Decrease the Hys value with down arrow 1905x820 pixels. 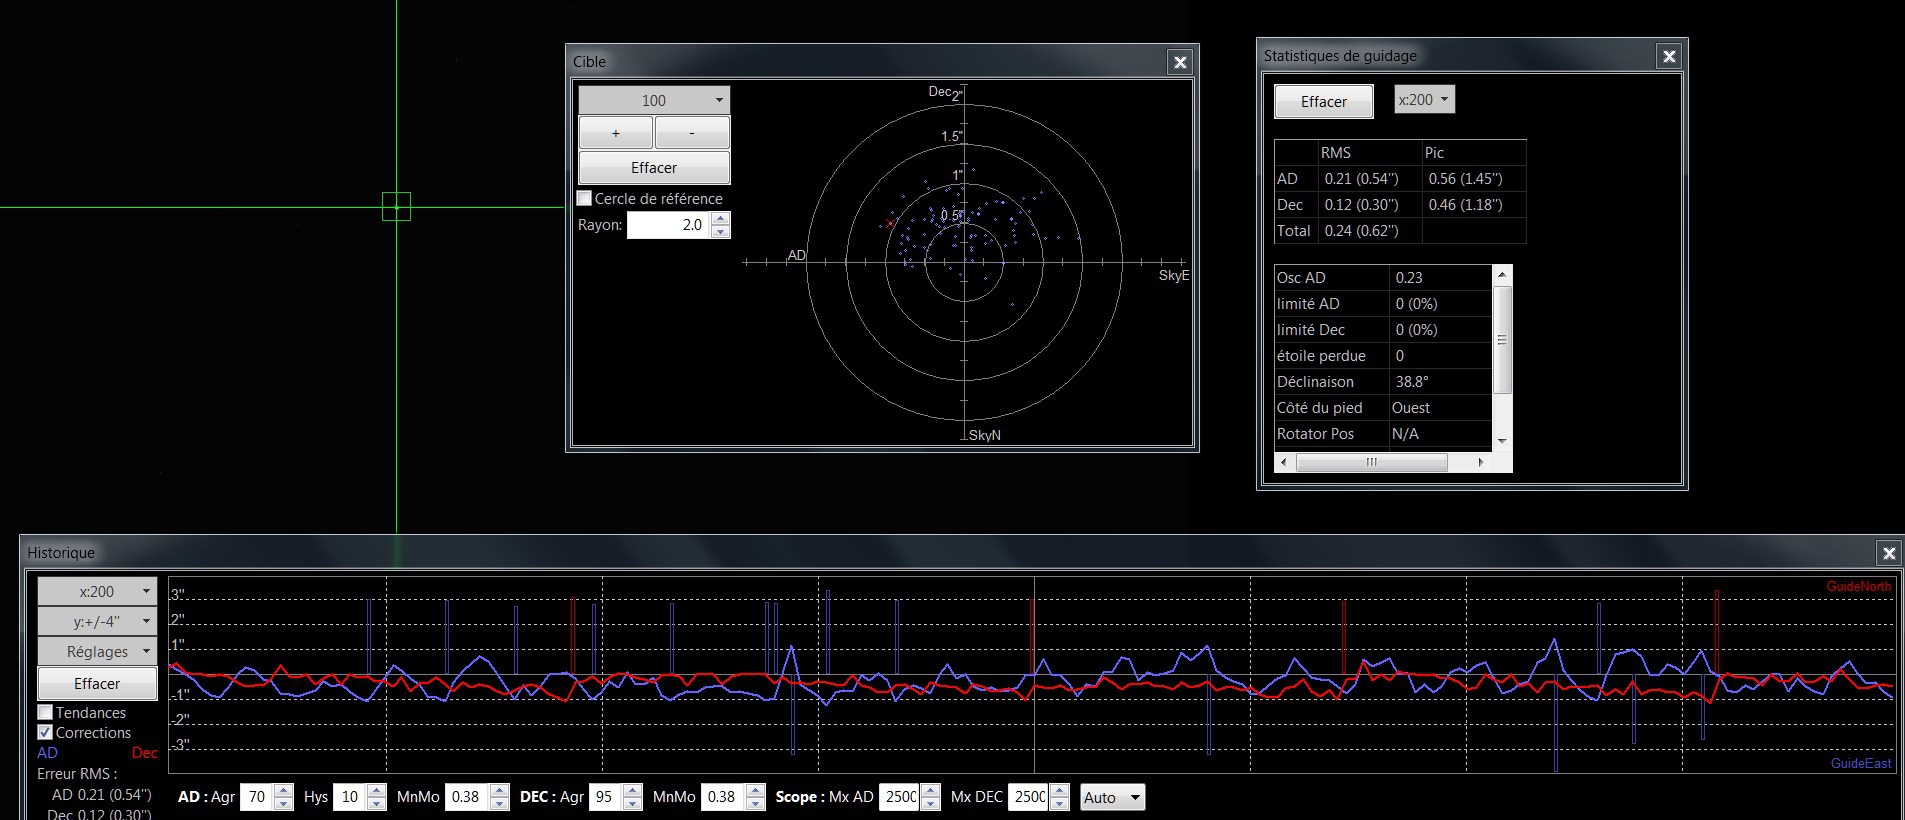pos(377,803)
